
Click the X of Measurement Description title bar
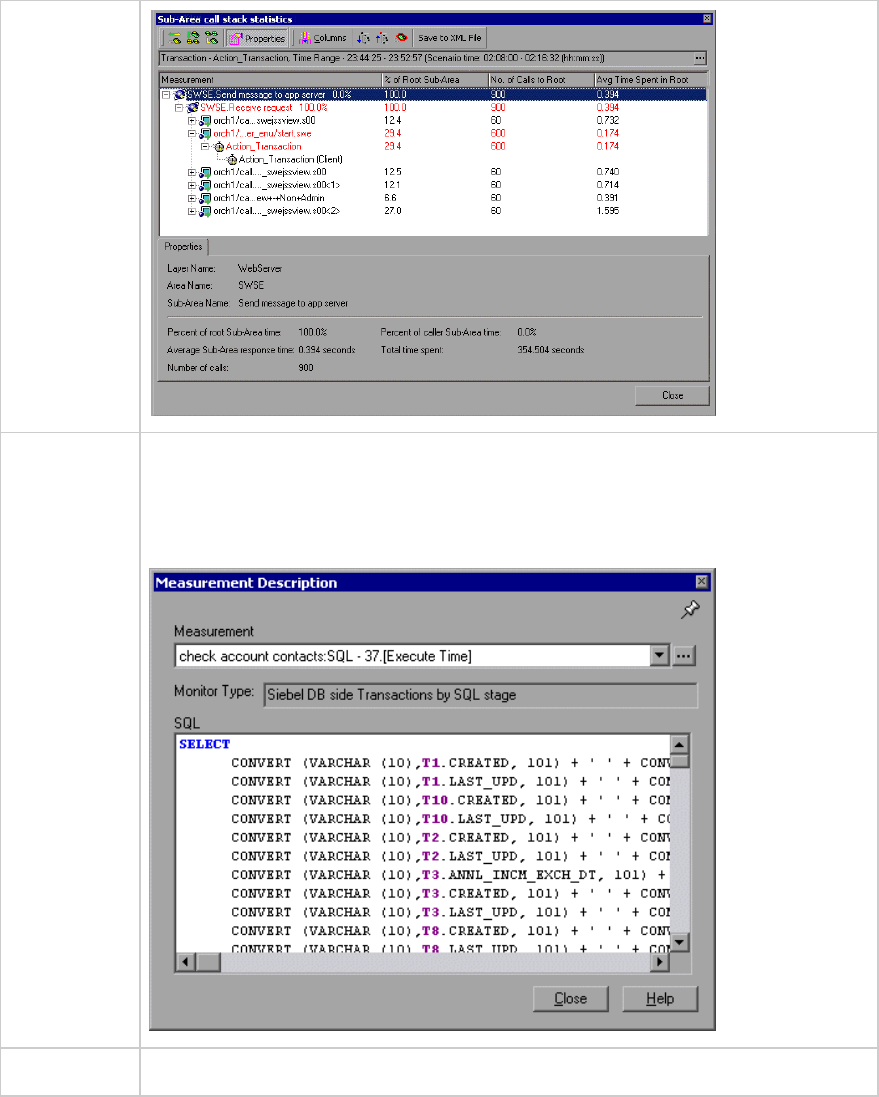tap(702, 582)
